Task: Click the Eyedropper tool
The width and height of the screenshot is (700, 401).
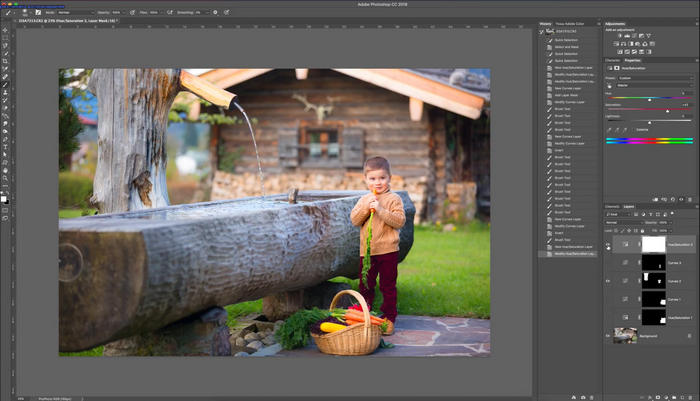Action: pos(5,69)
